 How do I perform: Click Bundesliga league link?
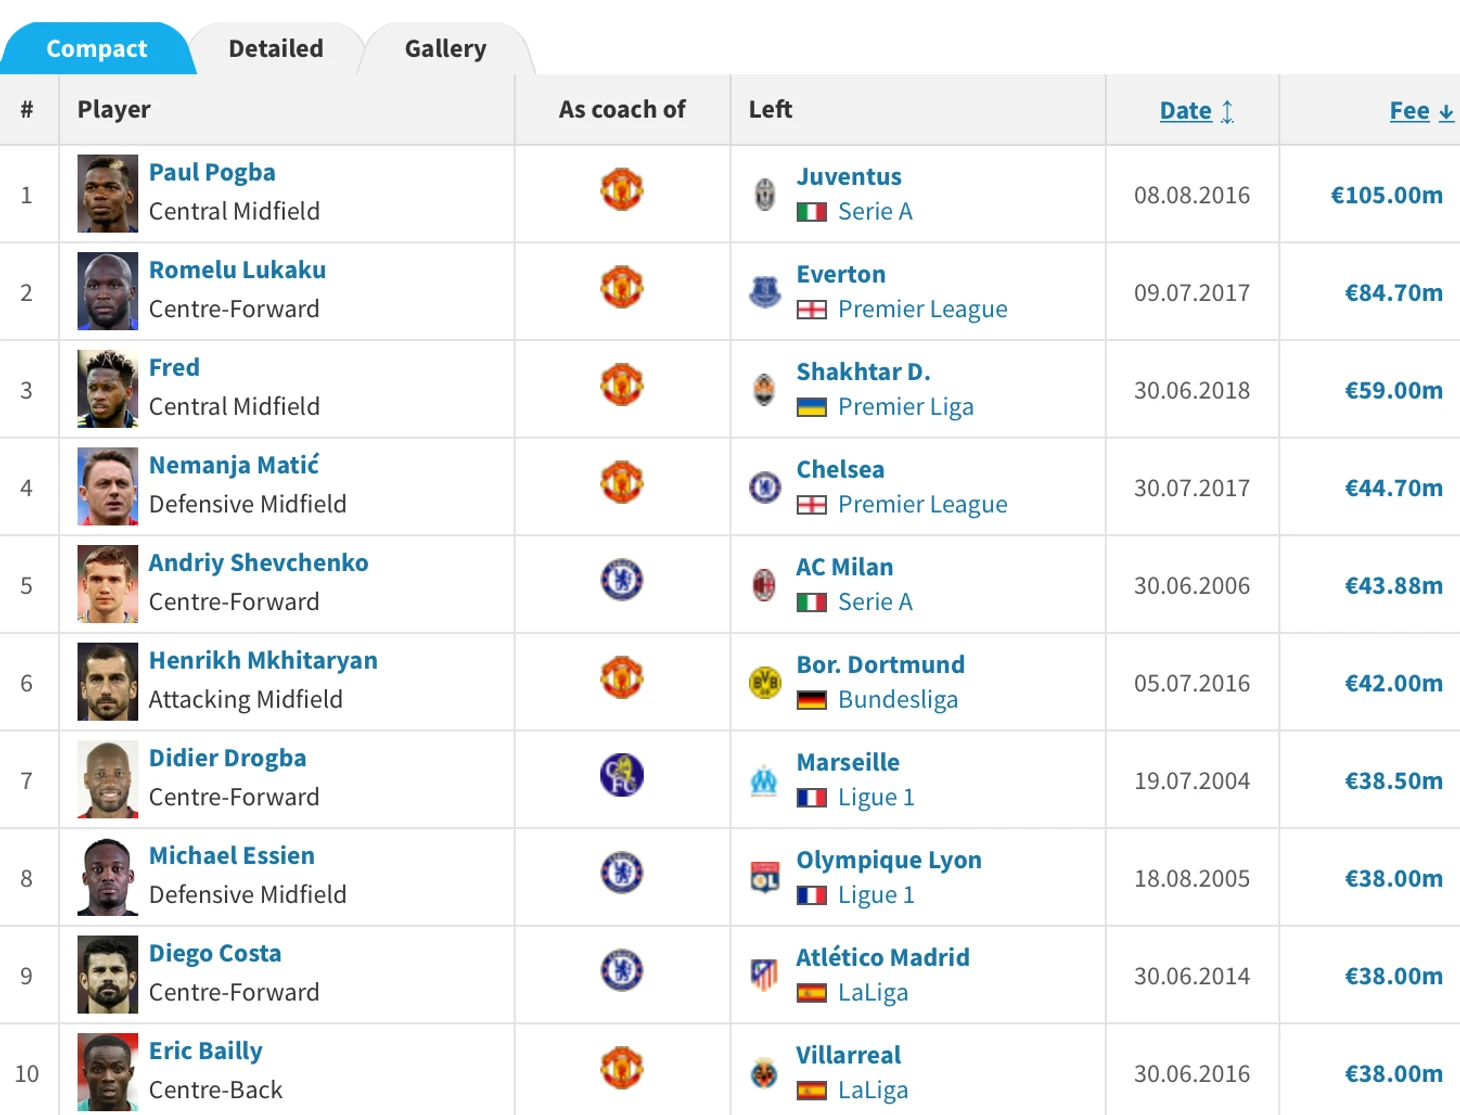[x=897, y=700]
